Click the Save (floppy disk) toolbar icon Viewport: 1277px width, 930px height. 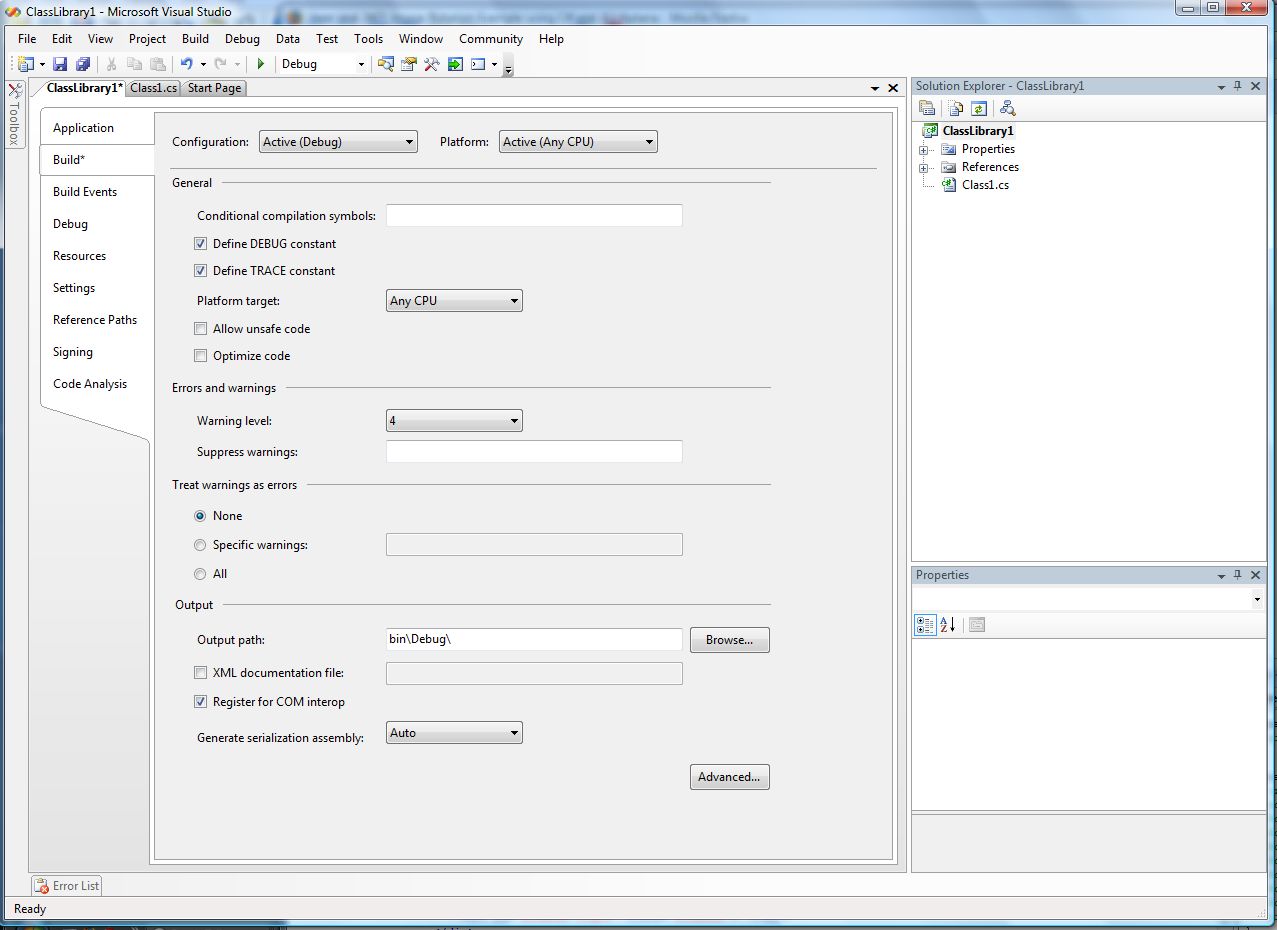[60, 64]
